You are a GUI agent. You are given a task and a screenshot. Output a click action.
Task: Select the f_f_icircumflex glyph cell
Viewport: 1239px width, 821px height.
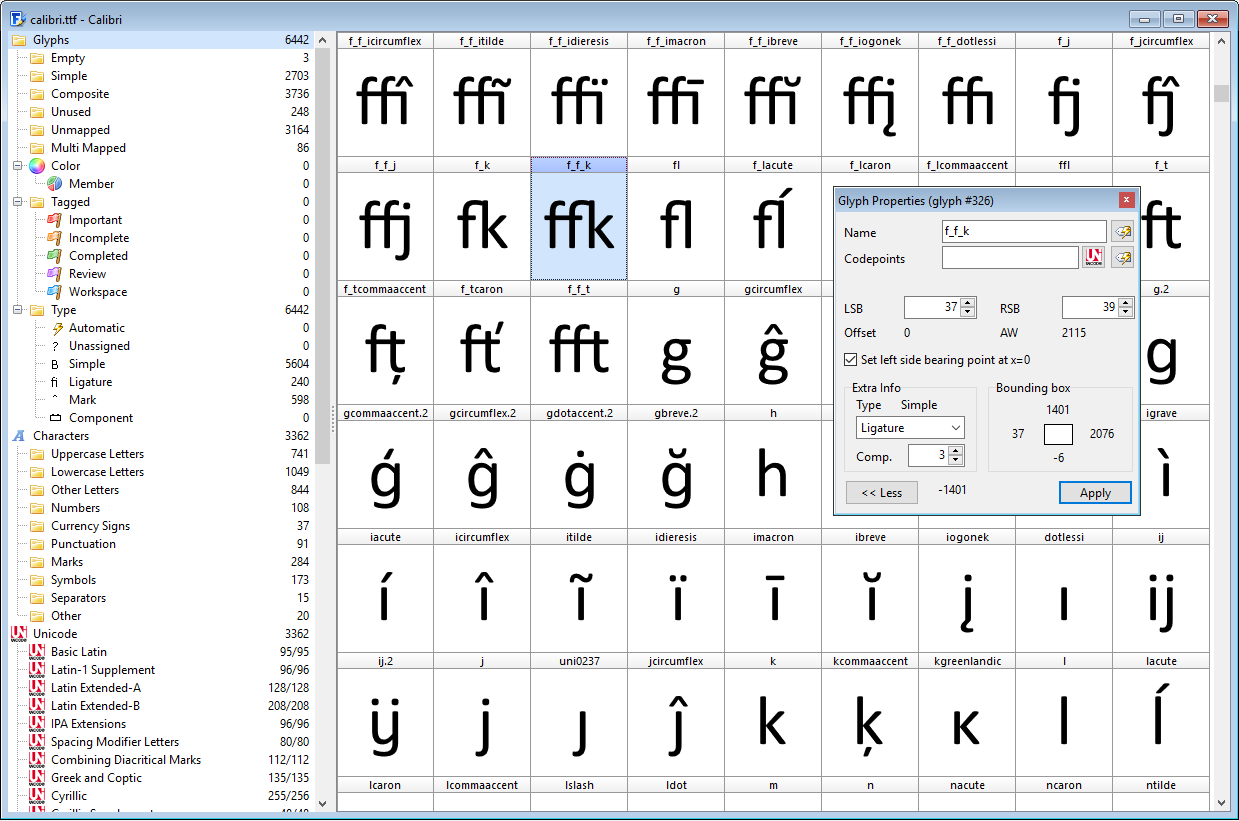(385, 95)
